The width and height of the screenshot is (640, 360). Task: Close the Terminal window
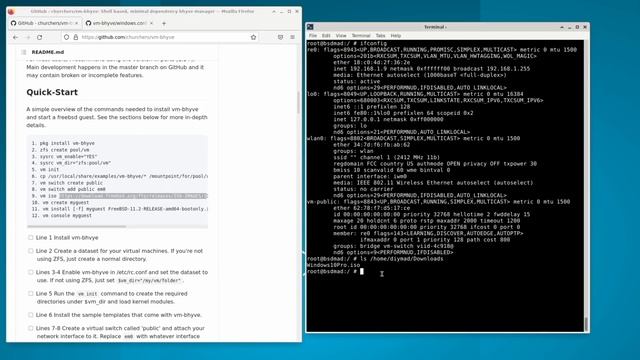click(x=585, y=27)
